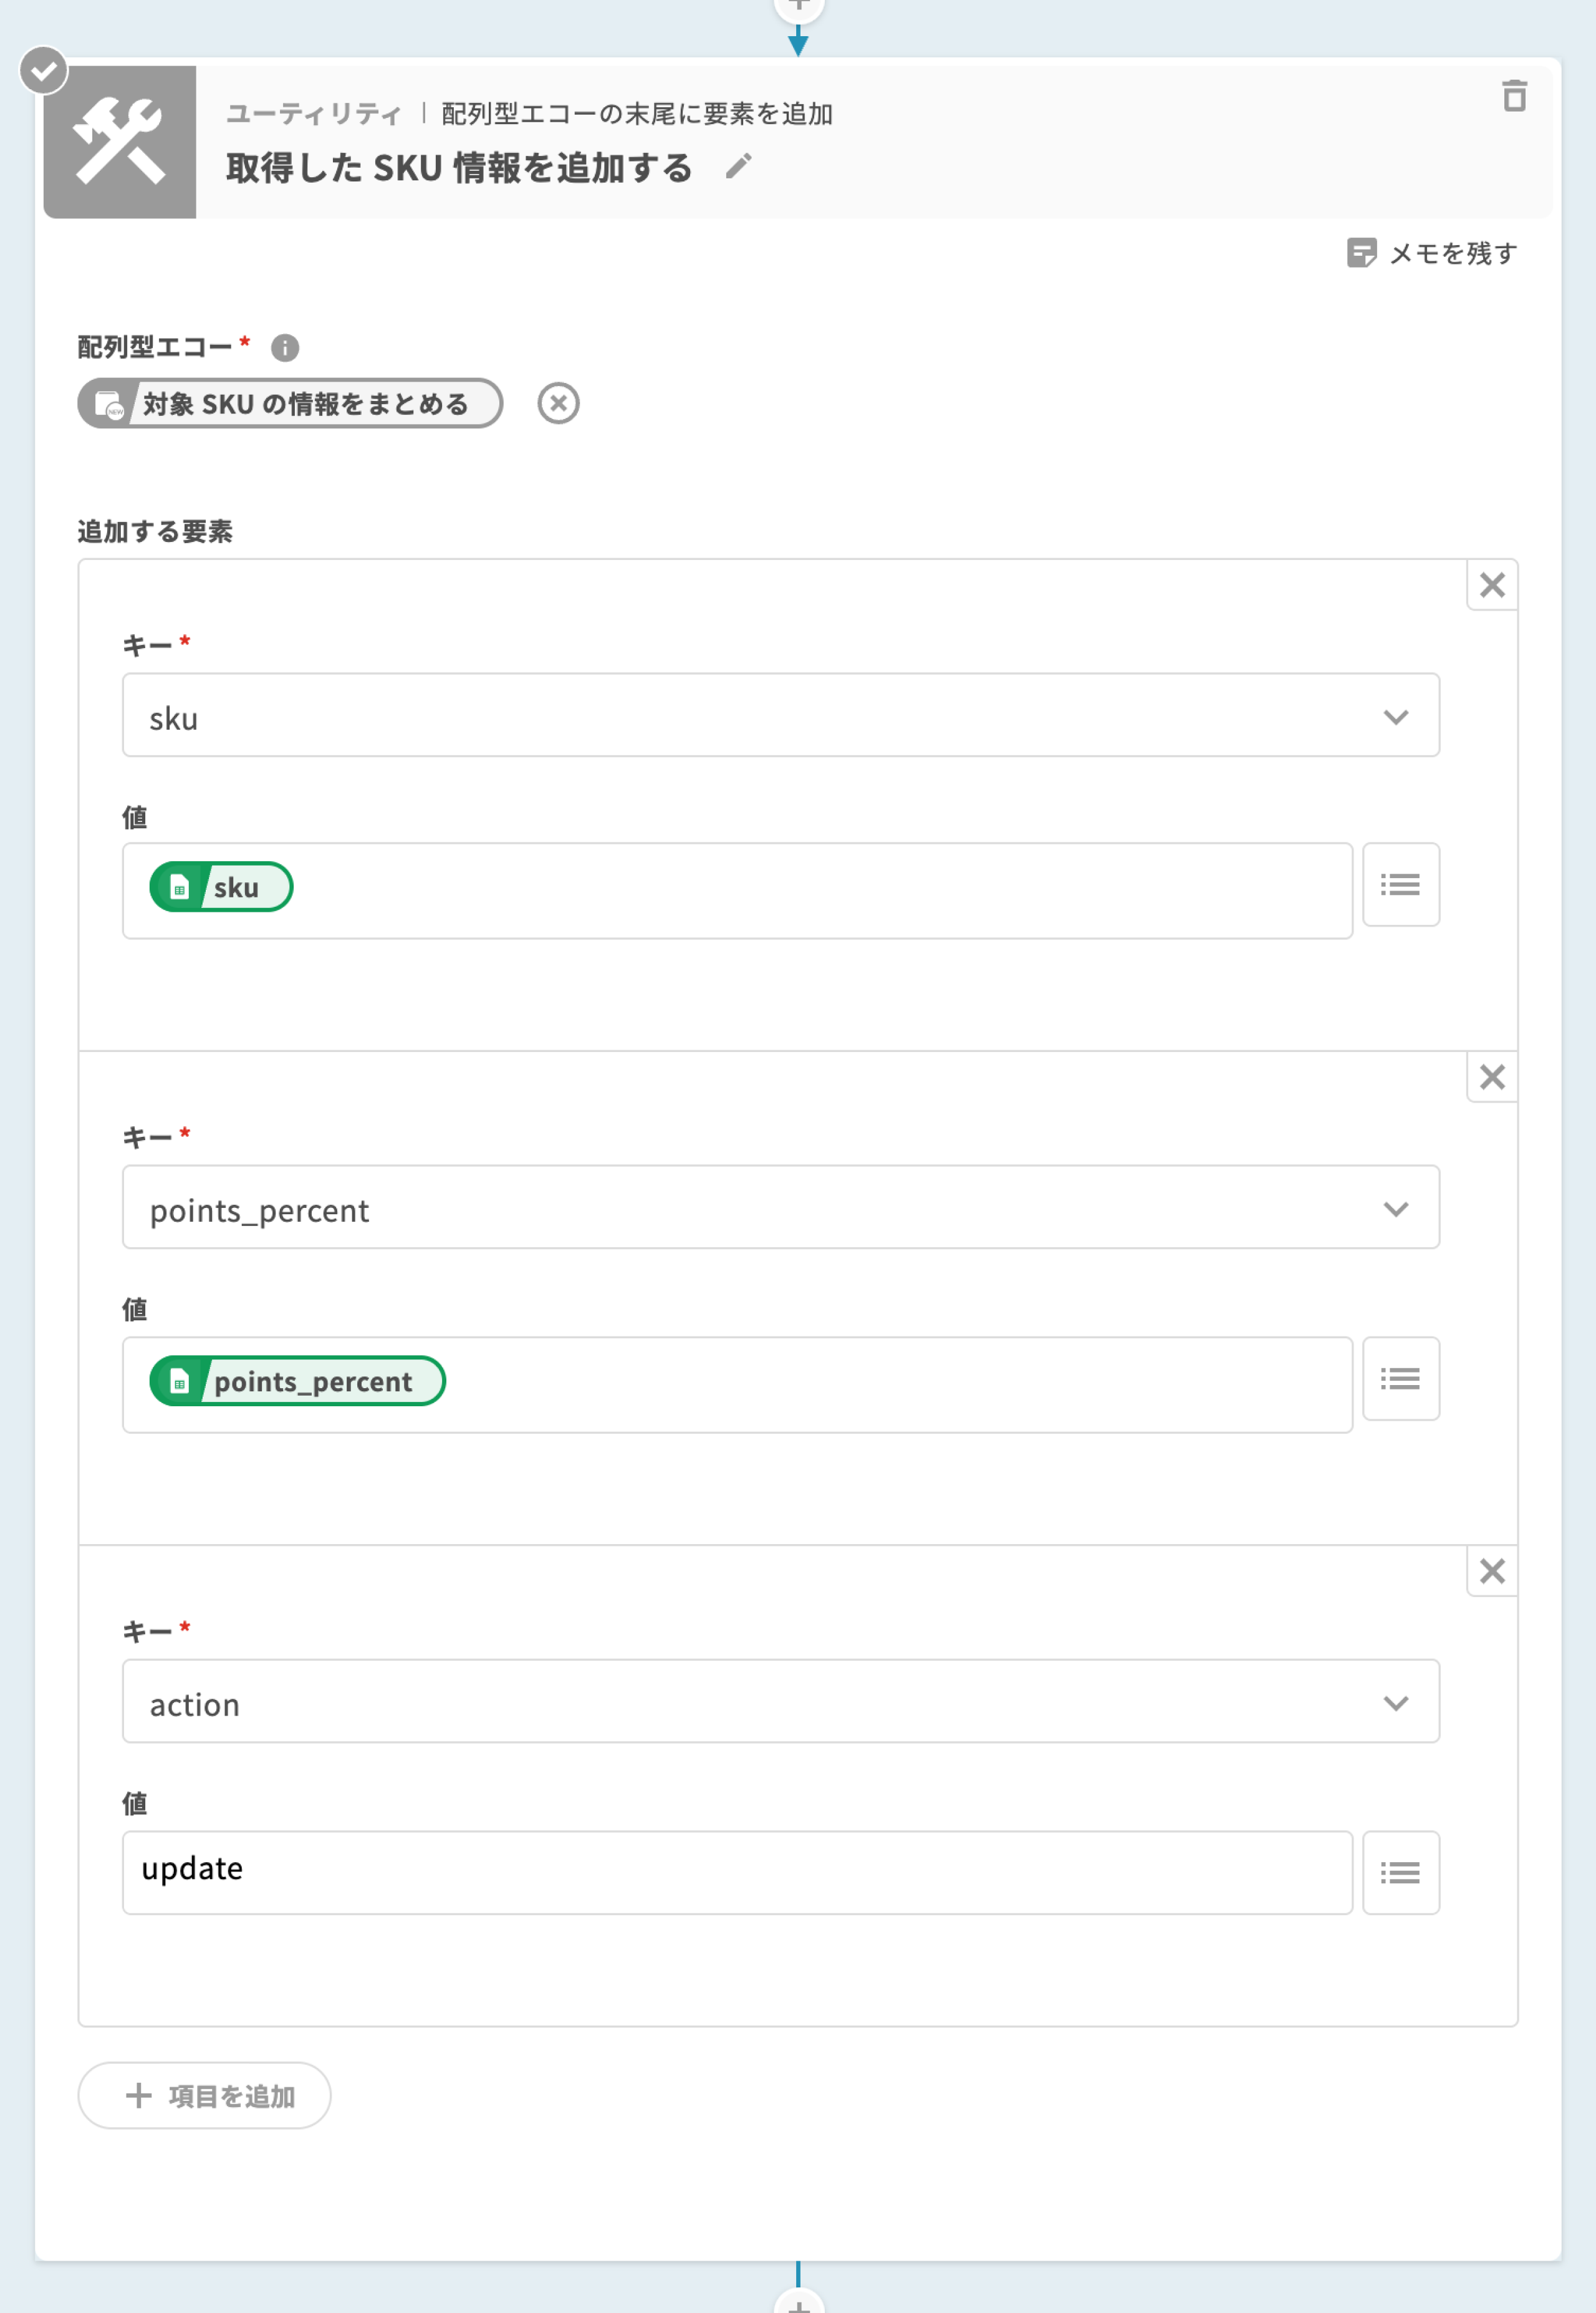1596x2313 pixels.
Task: Select the points_percent variable pill
Action: 297,1381
